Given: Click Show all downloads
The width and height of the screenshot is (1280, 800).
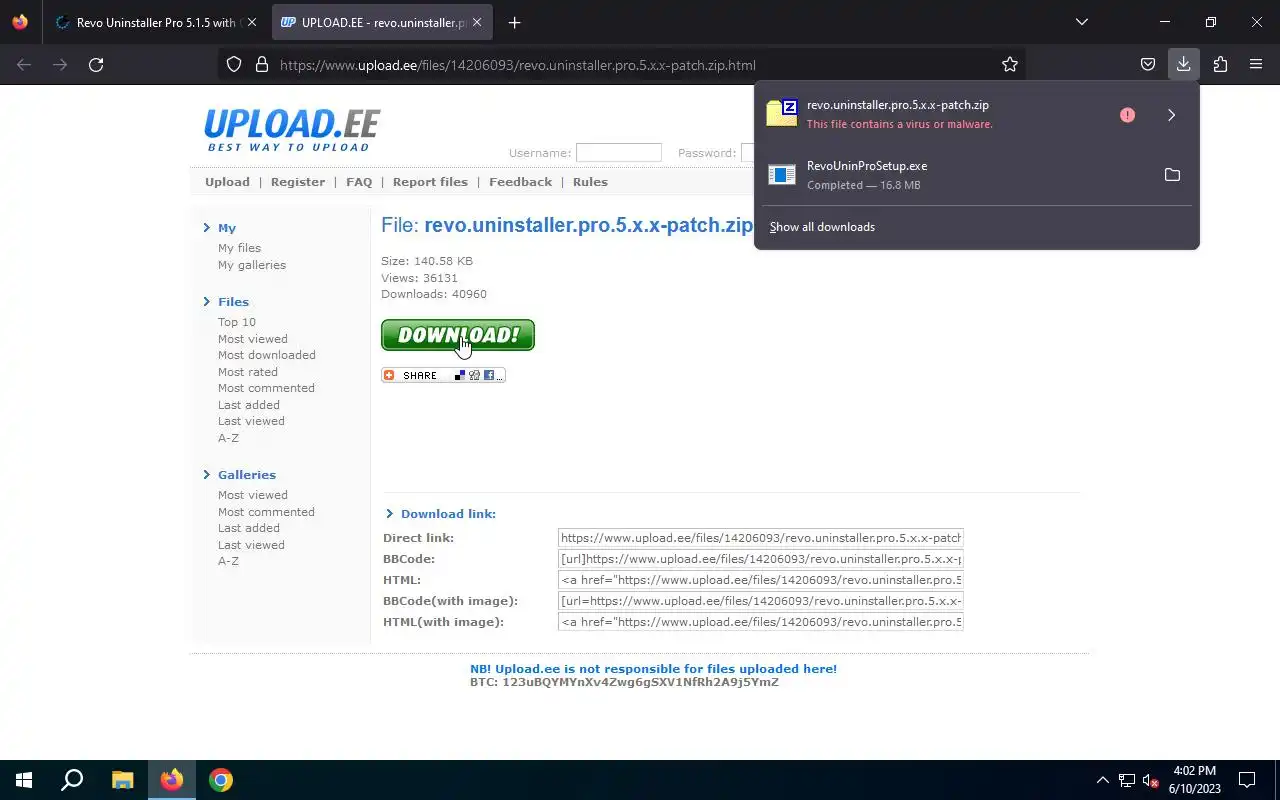Looking at the screenshot, I should tap(822, 227).
